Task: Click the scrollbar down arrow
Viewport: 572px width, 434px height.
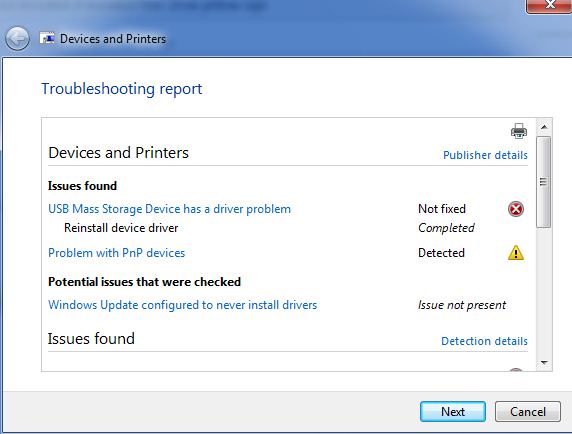Action: 544,363
